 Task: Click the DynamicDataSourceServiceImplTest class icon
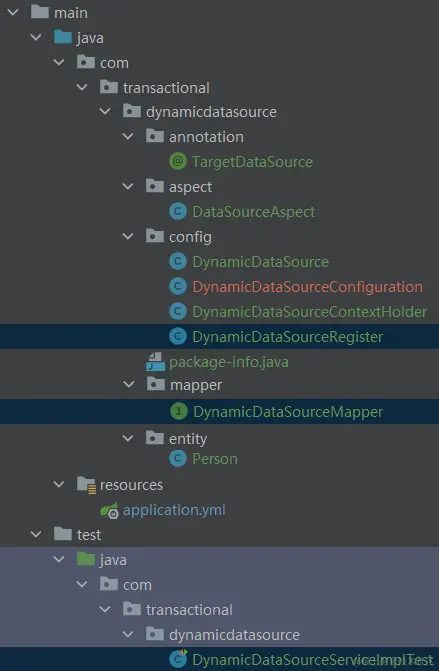pos(178,659)
